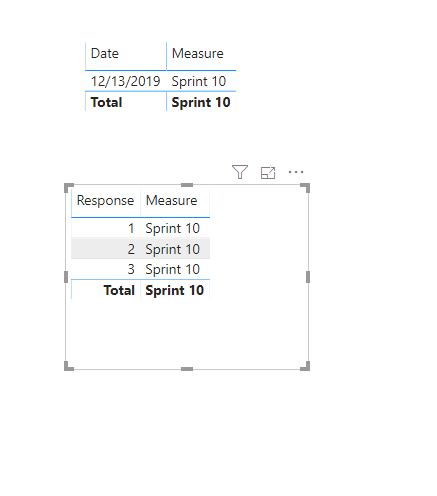437x496 pixels.
Task: Grab bottom-right corner resize handle of visual
Action: coord(306,366)
